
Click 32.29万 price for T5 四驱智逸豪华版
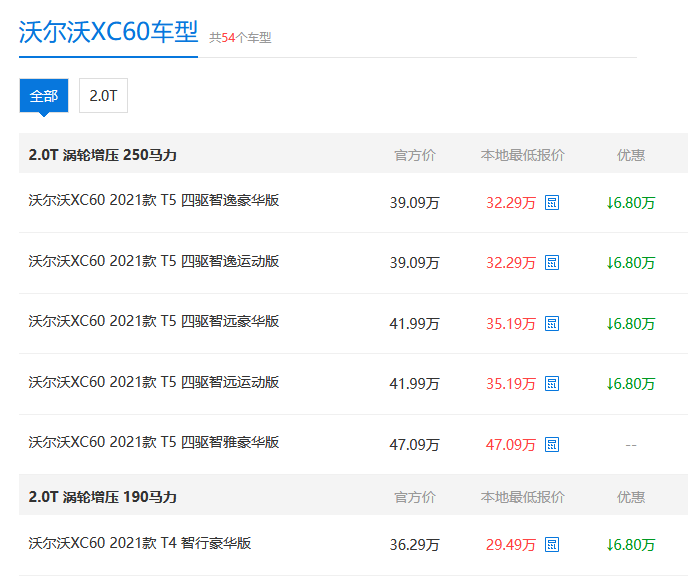tap(511, 203)
